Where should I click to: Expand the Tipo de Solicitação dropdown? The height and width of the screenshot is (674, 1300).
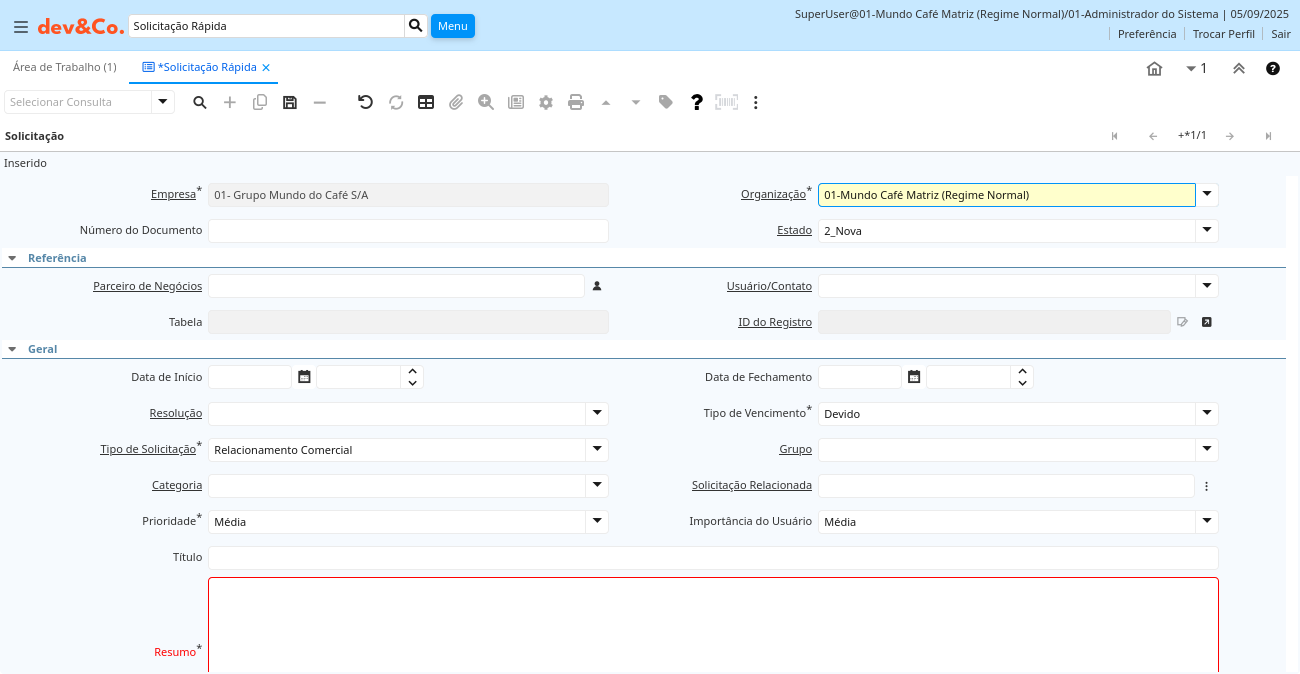click(x=597, y=450)
